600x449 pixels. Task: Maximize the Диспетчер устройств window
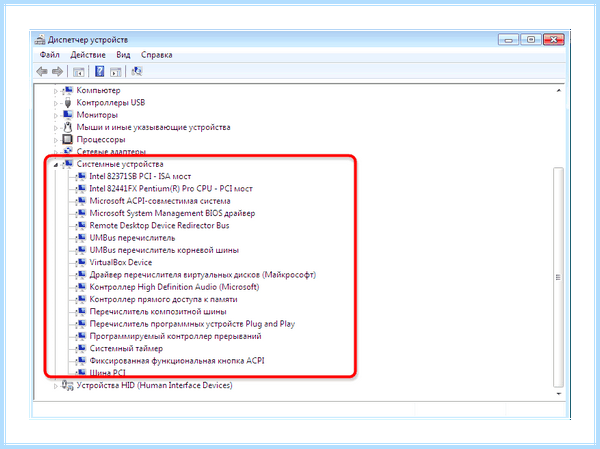tap(531, 39)
